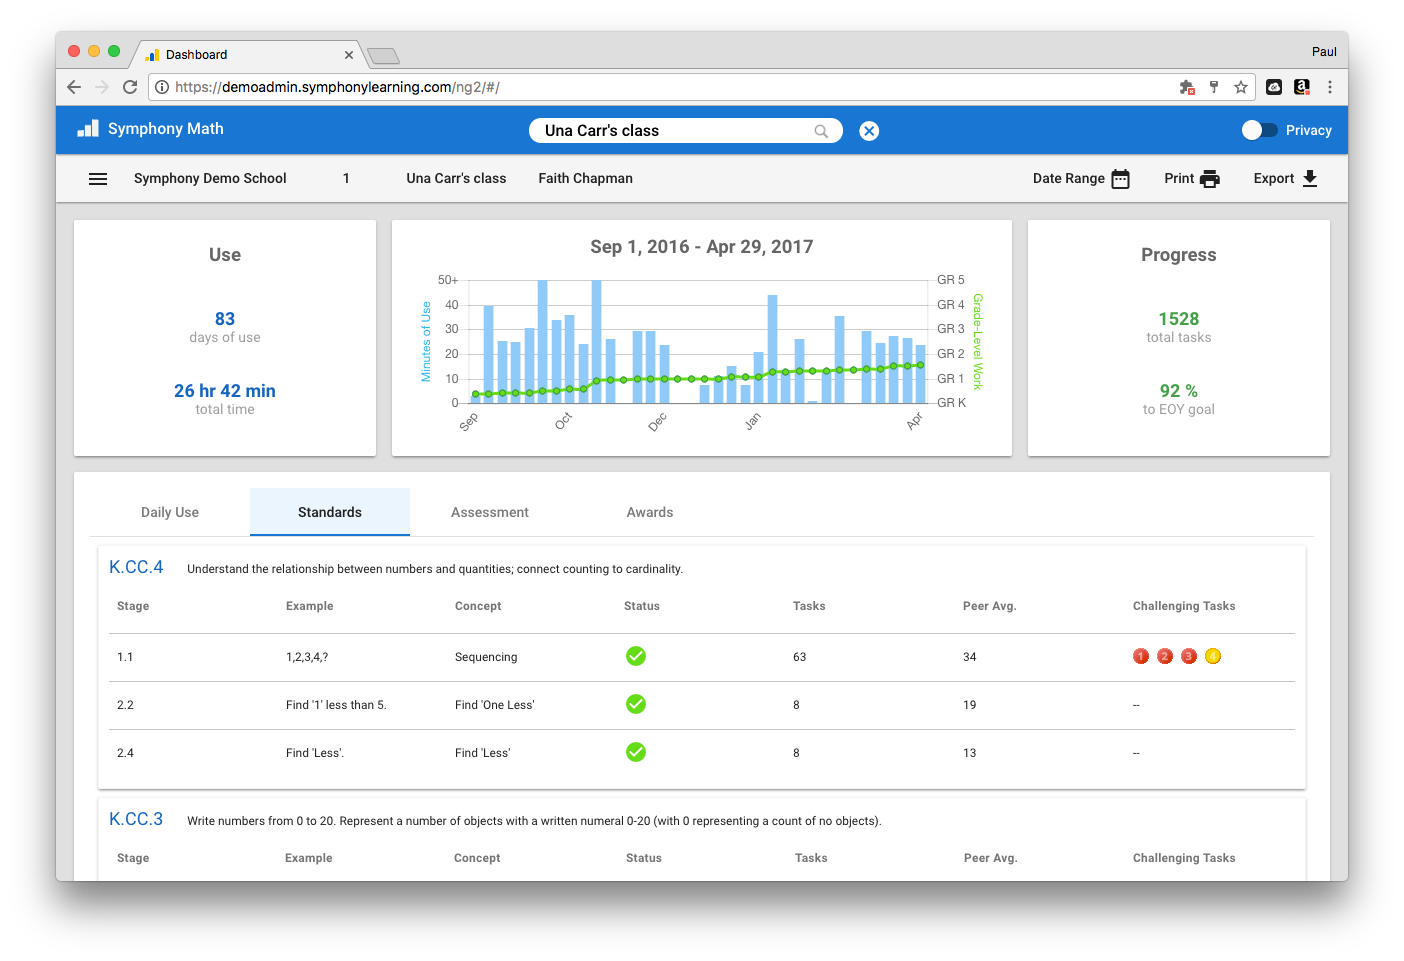Viewport: 1404px width, 961px height.
Task: Click the Minutes of Use axis label
Action: 426,342
